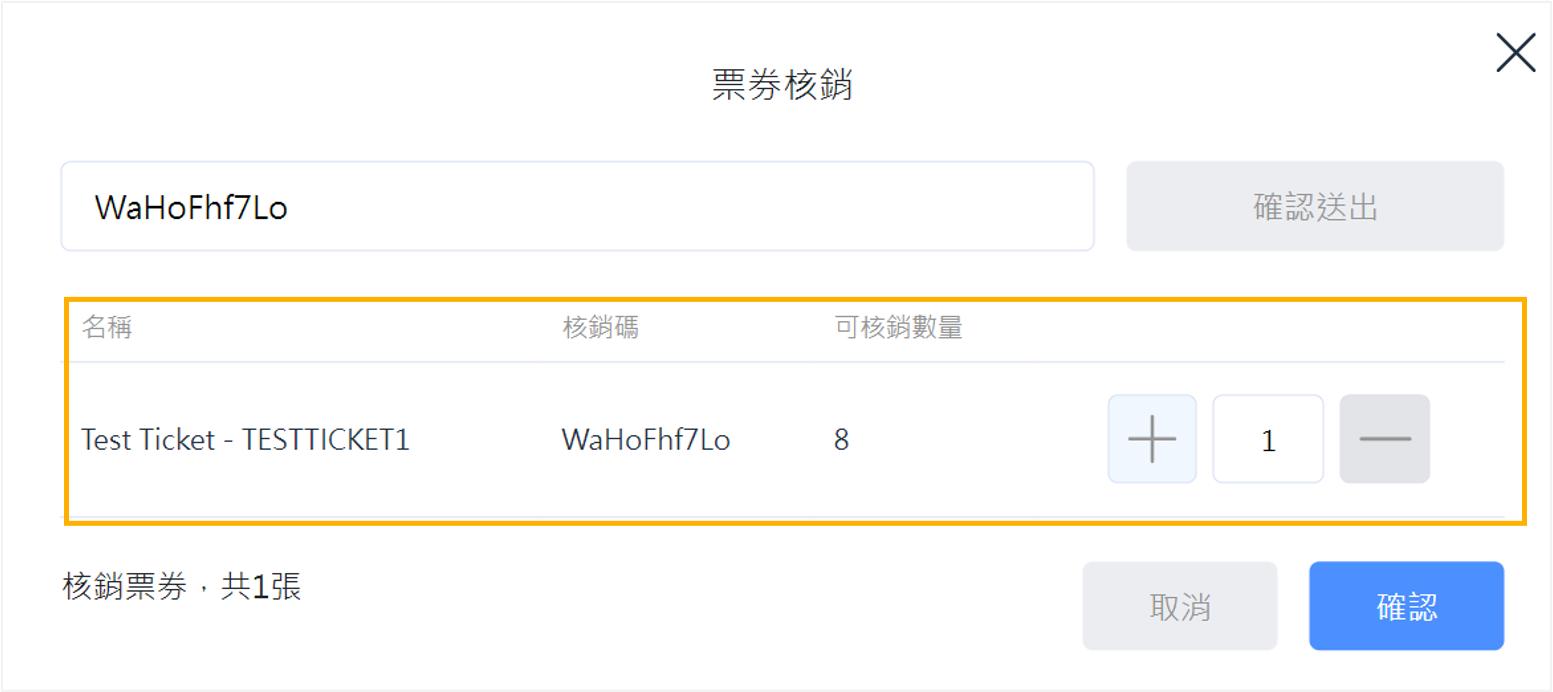Click the 票券核銷 dialog title
1553x692 pixels.
781,86
